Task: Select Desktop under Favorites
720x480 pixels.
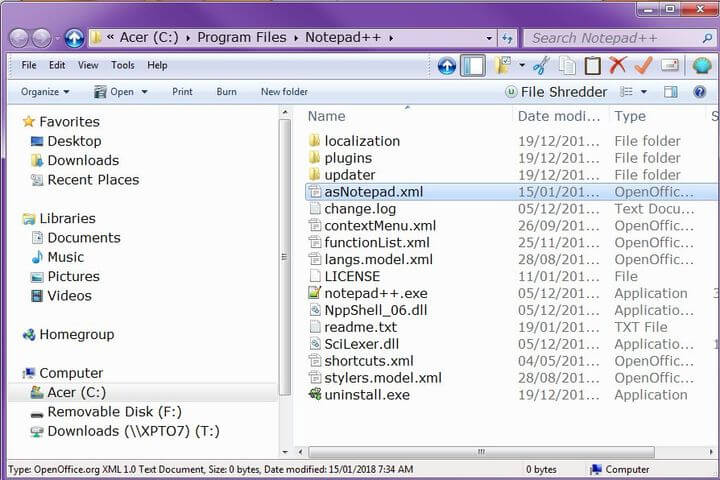Action: 74,141
